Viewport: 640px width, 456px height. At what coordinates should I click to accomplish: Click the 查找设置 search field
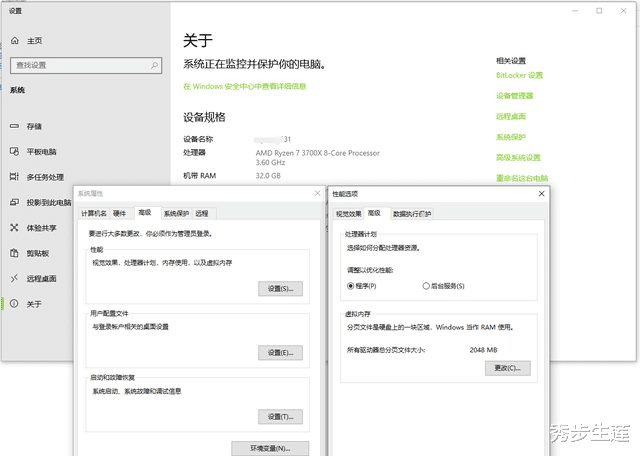coord(86,65)
